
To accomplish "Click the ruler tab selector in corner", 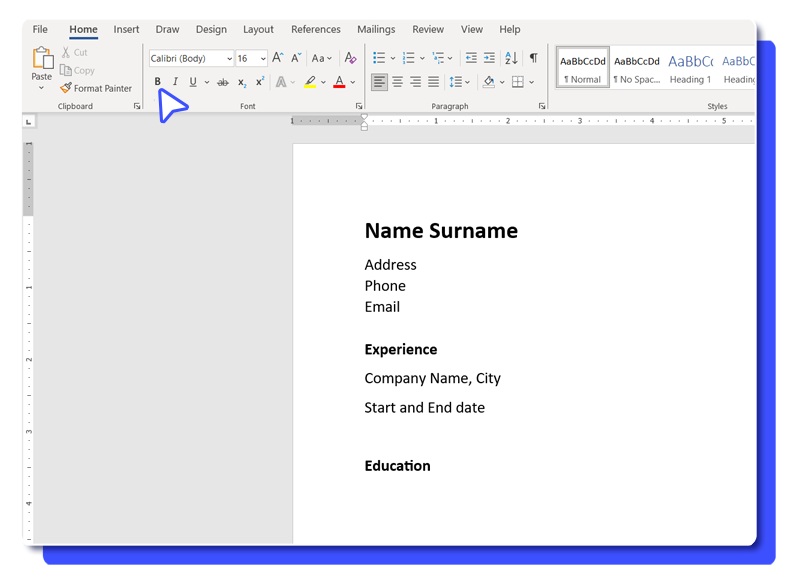I will [x=29, y=121].
